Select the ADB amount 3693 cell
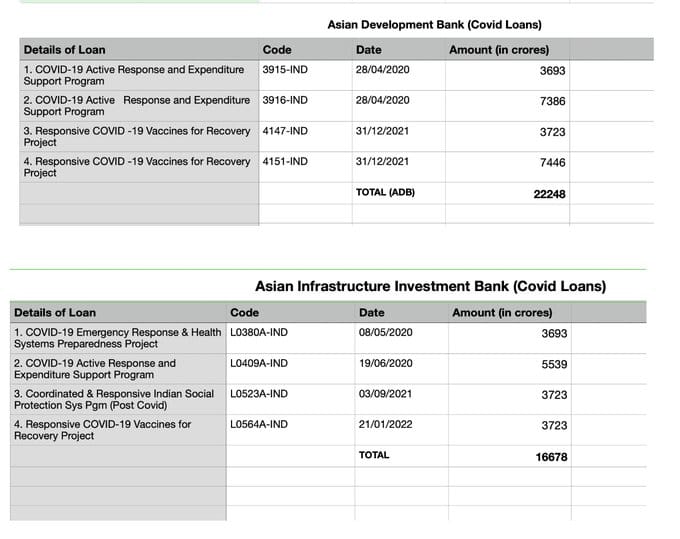Screen dimensions: 680x539 pyautogui.click(x=507, y=75)
